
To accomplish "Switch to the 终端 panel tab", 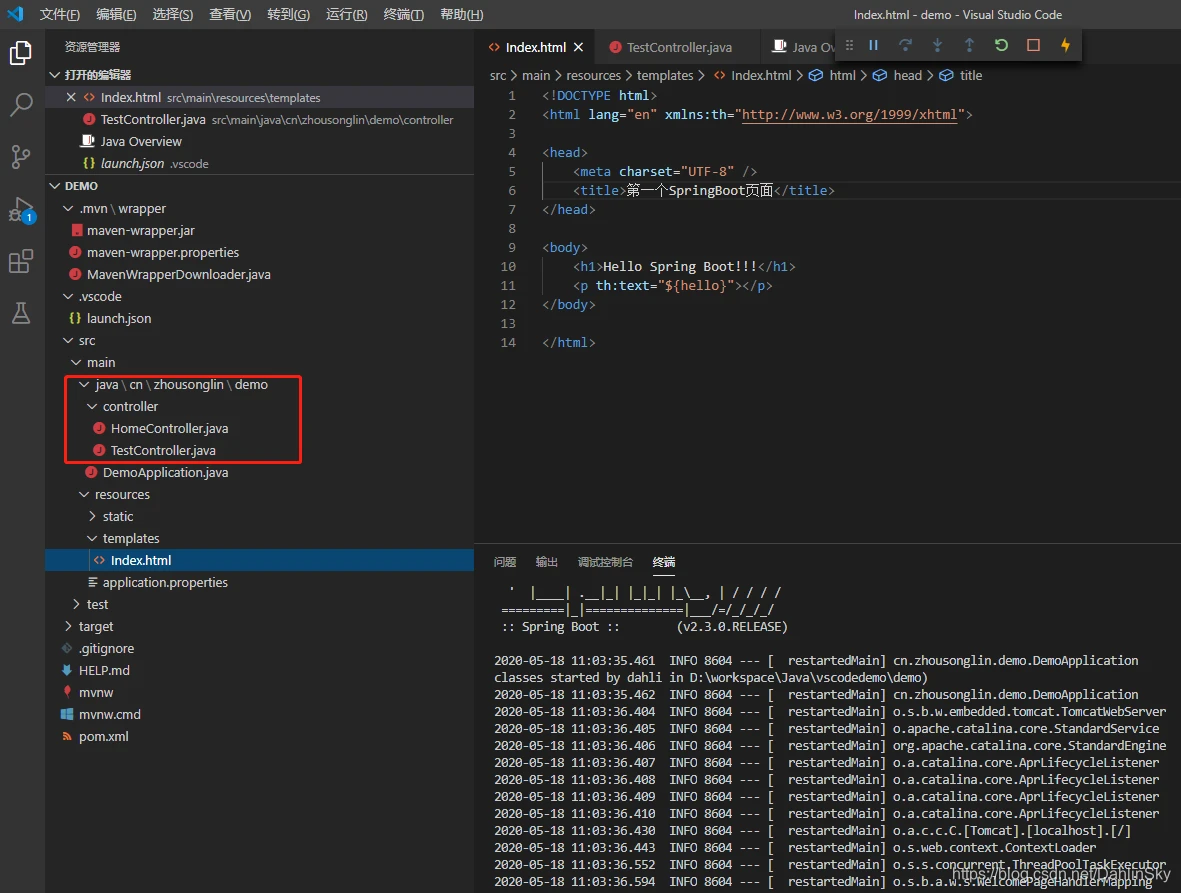I will click(x=664, y=562).
